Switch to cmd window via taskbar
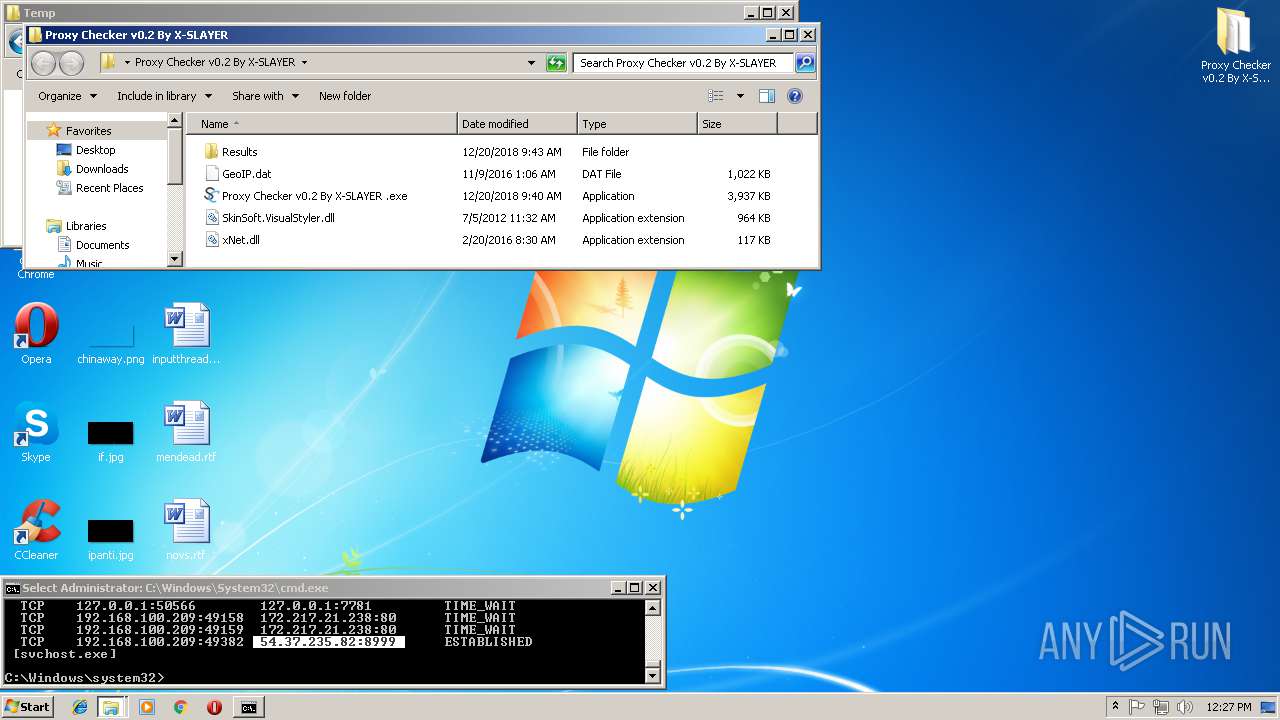 coord(248,707)
